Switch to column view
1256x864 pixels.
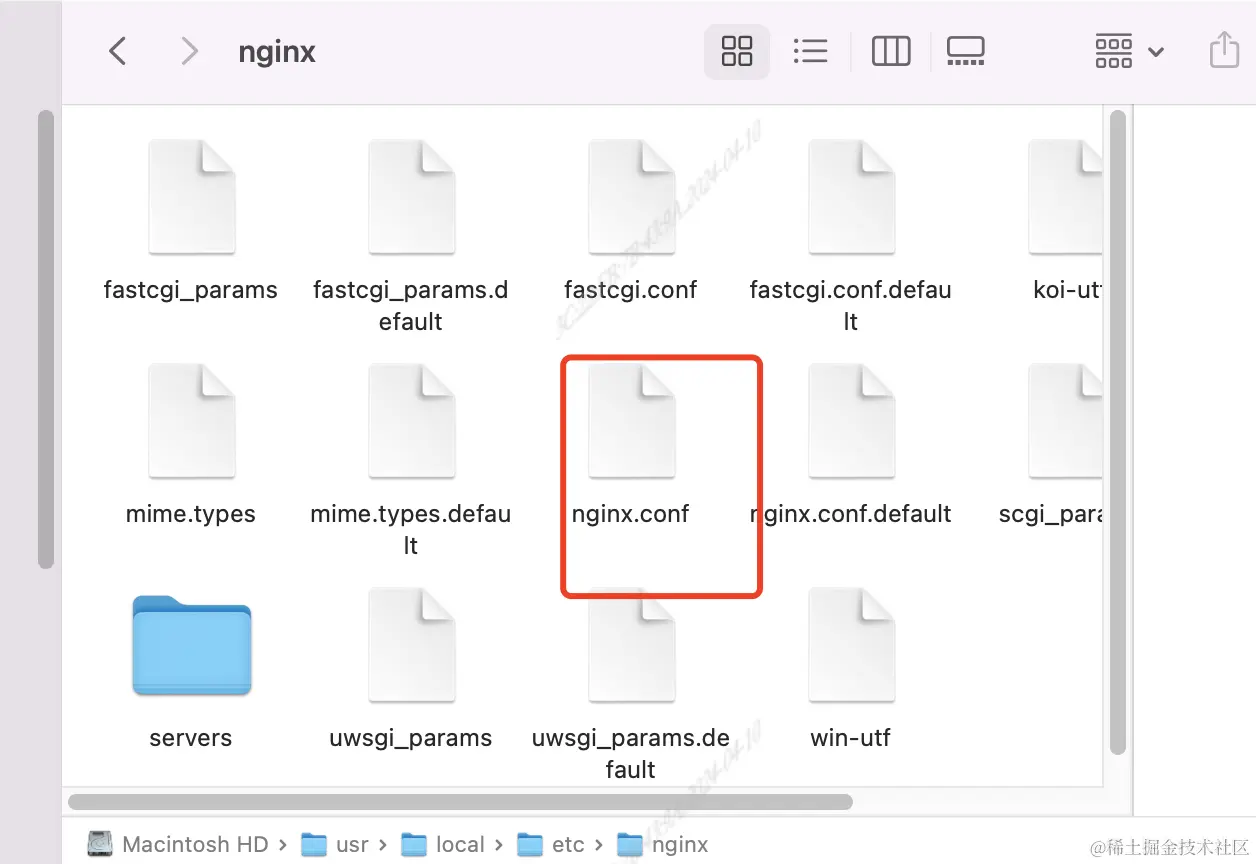(x=891, y=51)
